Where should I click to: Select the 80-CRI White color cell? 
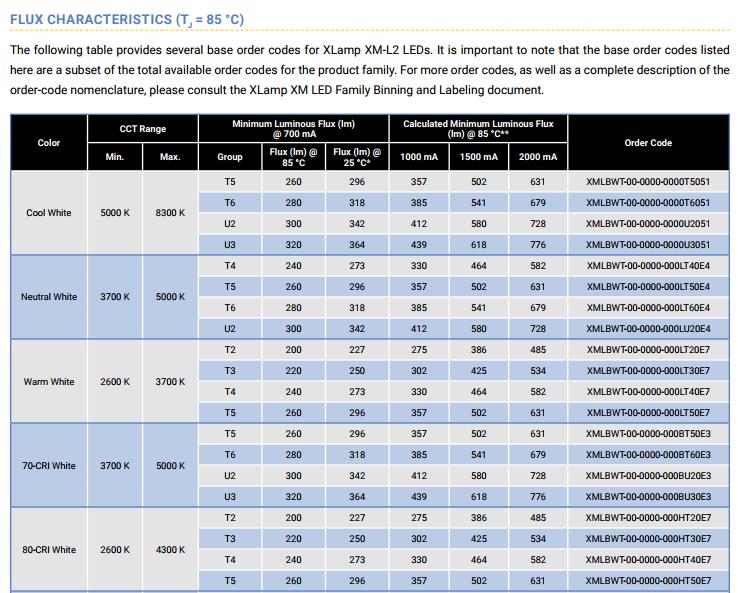coord(49,550)
